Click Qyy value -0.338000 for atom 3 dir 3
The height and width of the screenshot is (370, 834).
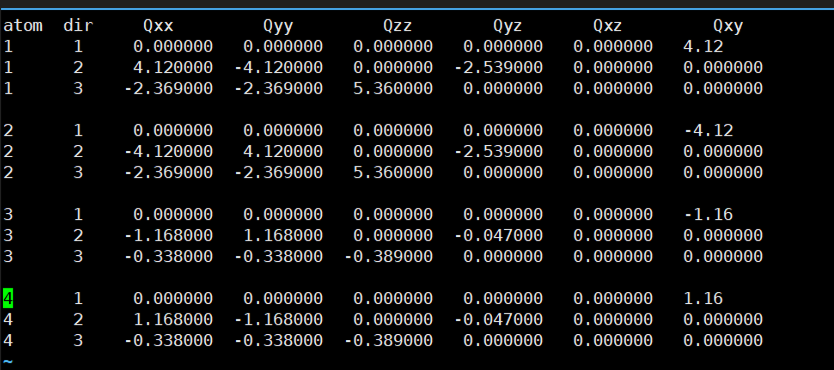click(x=278, y=256)
